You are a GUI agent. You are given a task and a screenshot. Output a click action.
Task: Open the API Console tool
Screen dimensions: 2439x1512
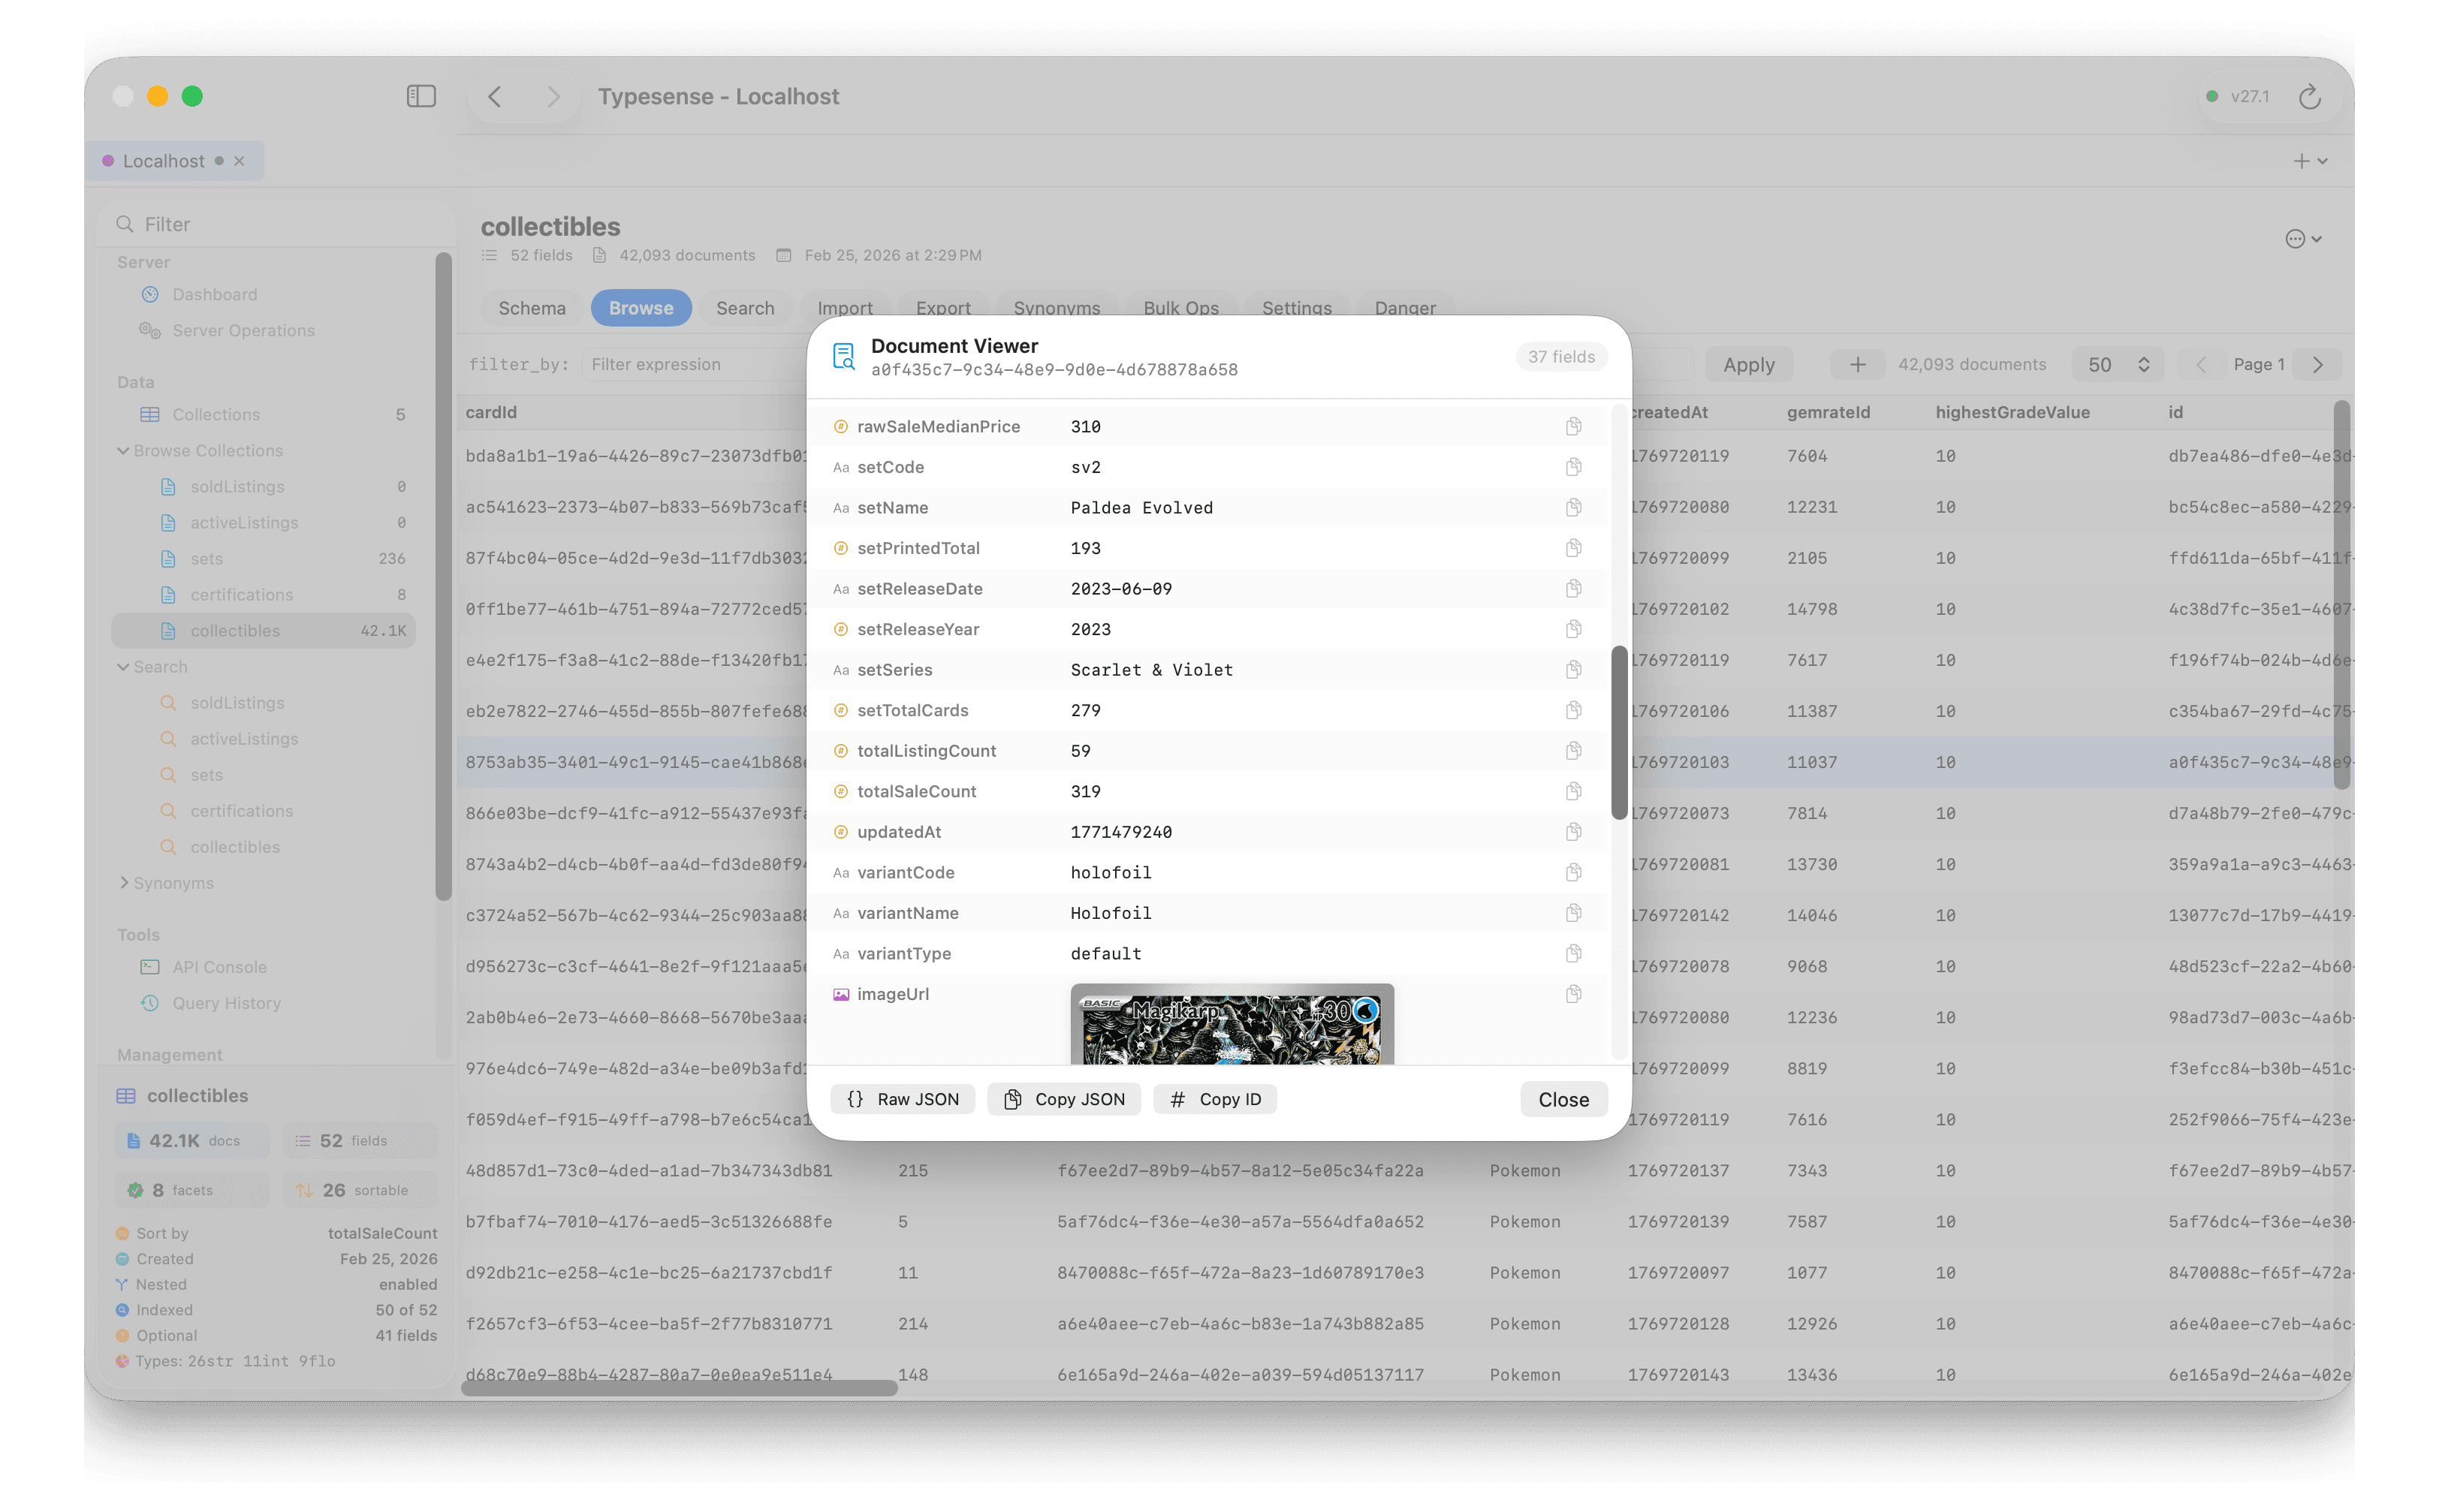pyautogui.click(x=219, y=966)
